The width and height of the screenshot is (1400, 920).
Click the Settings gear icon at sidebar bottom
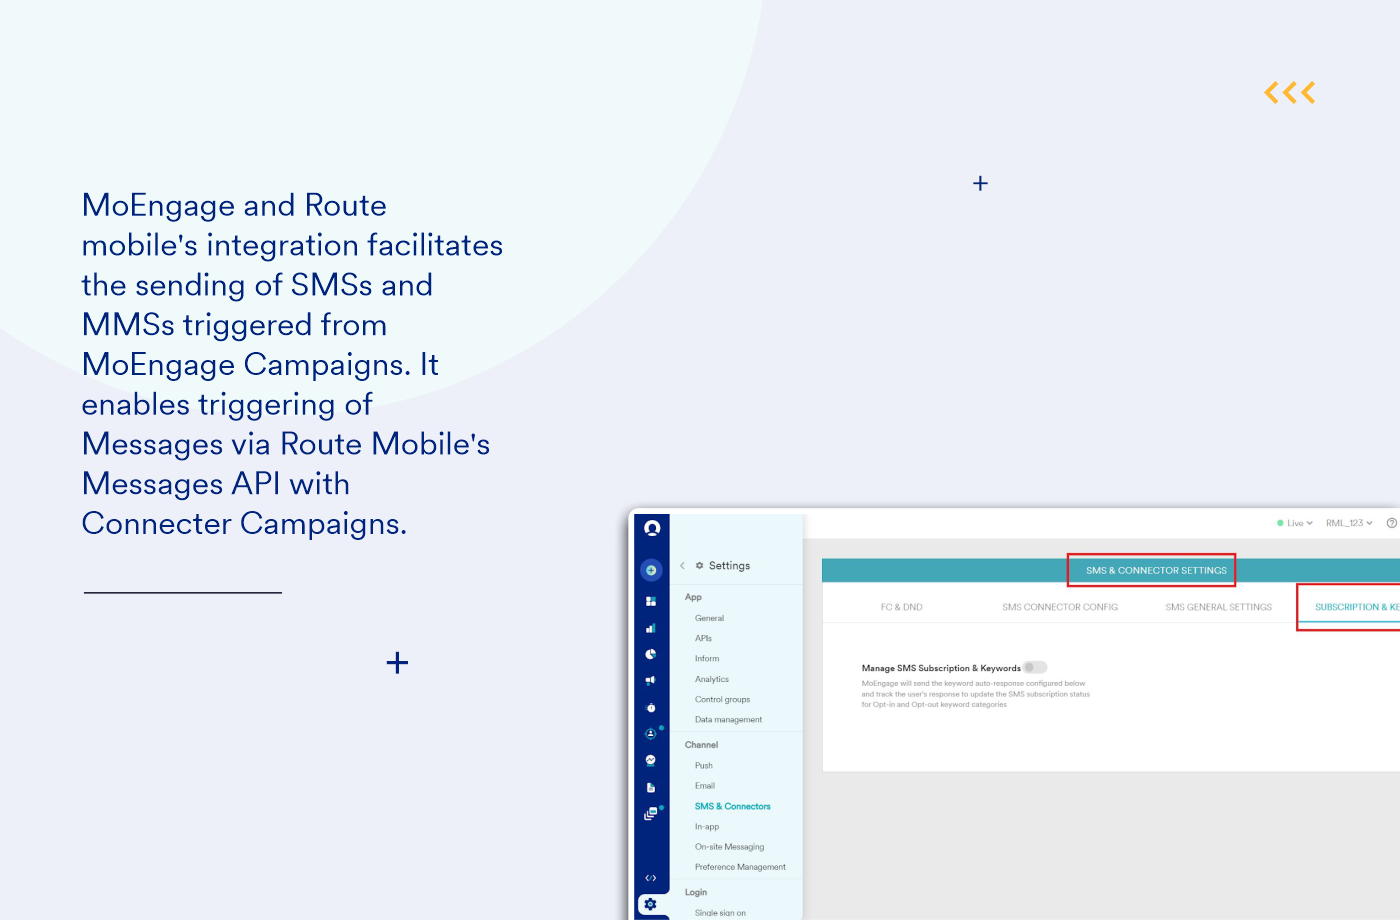tap(651, 904)
